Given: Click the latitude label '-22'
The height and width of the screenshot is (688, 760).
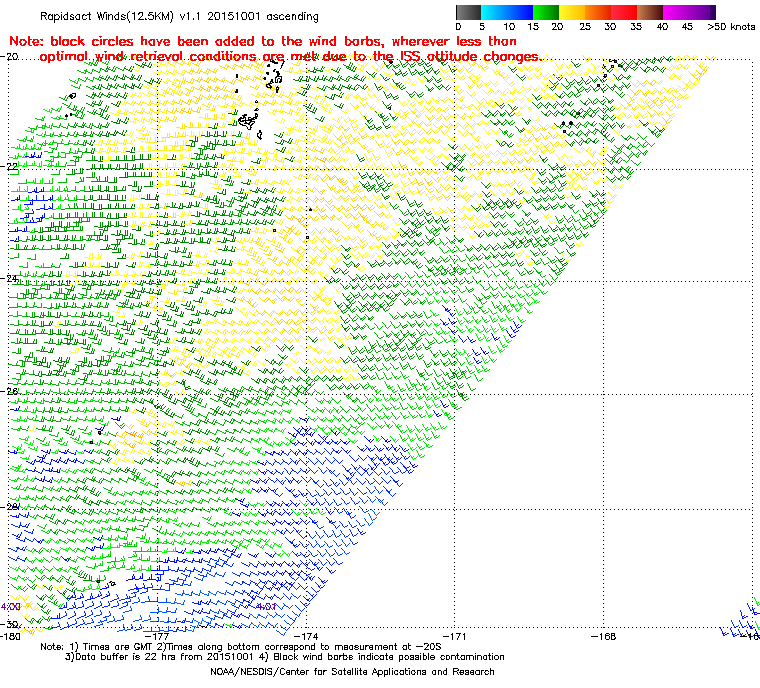Looking at the screenshot, I should pos(9,166).
